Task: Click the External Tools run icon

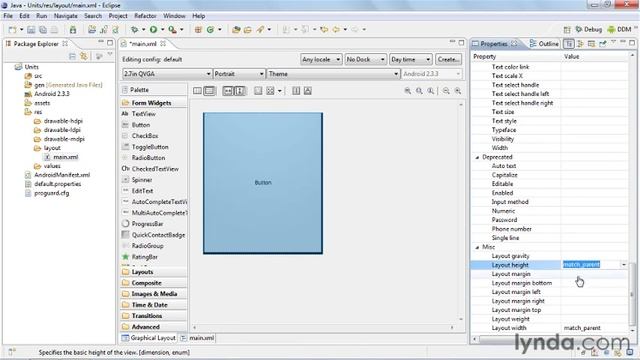Action: point(173,29)
